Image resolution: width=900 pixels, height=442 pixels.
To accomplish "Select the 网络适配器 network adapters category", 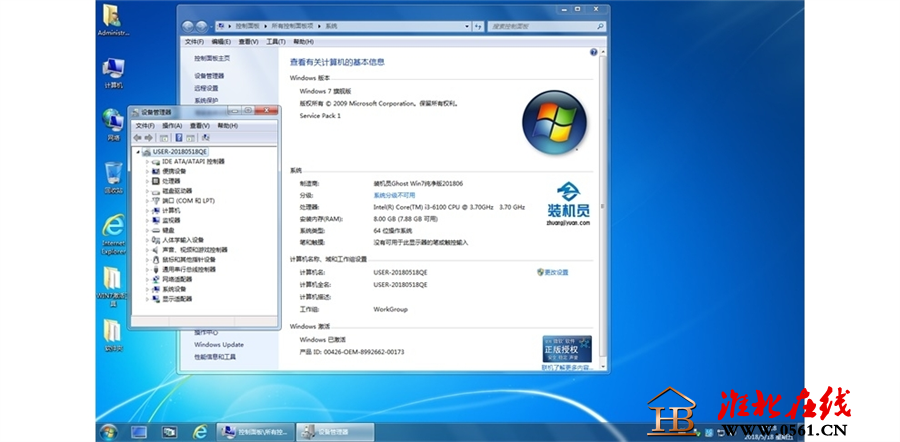I will [177, 280].
